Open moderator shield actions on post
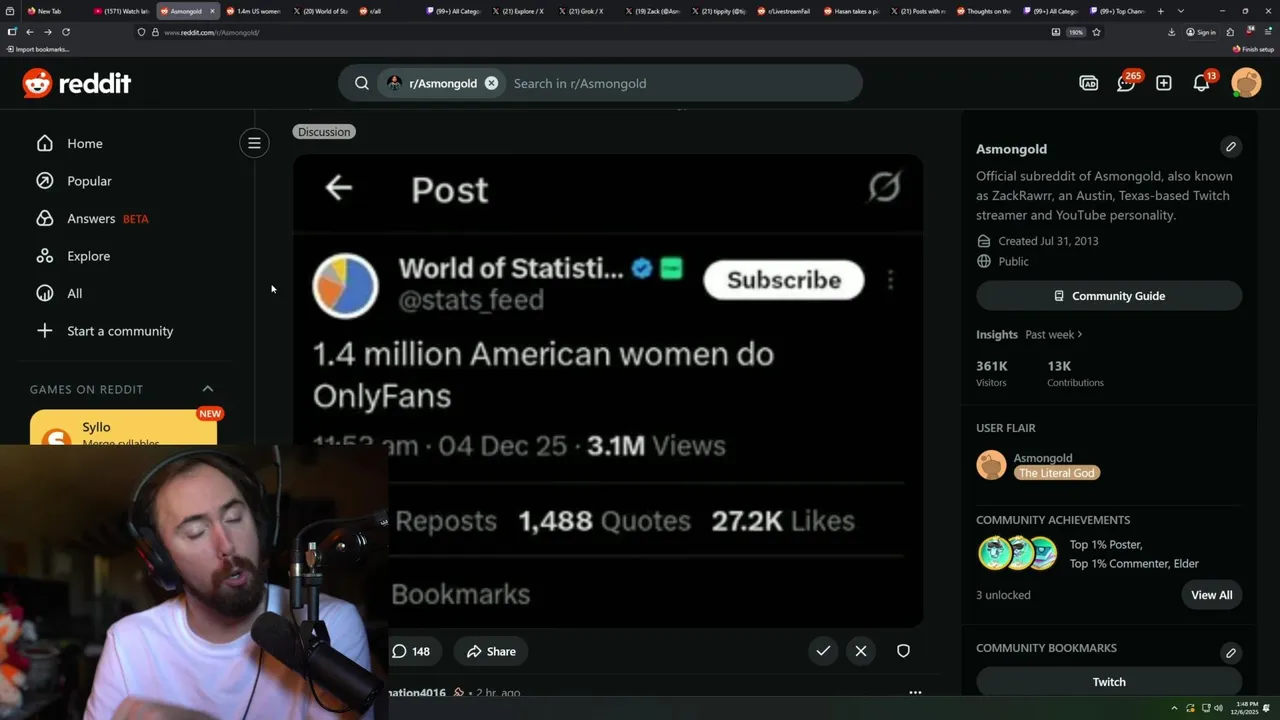Image resolution: width=1280 pixels, height=720 pixels. pos(903,651)
